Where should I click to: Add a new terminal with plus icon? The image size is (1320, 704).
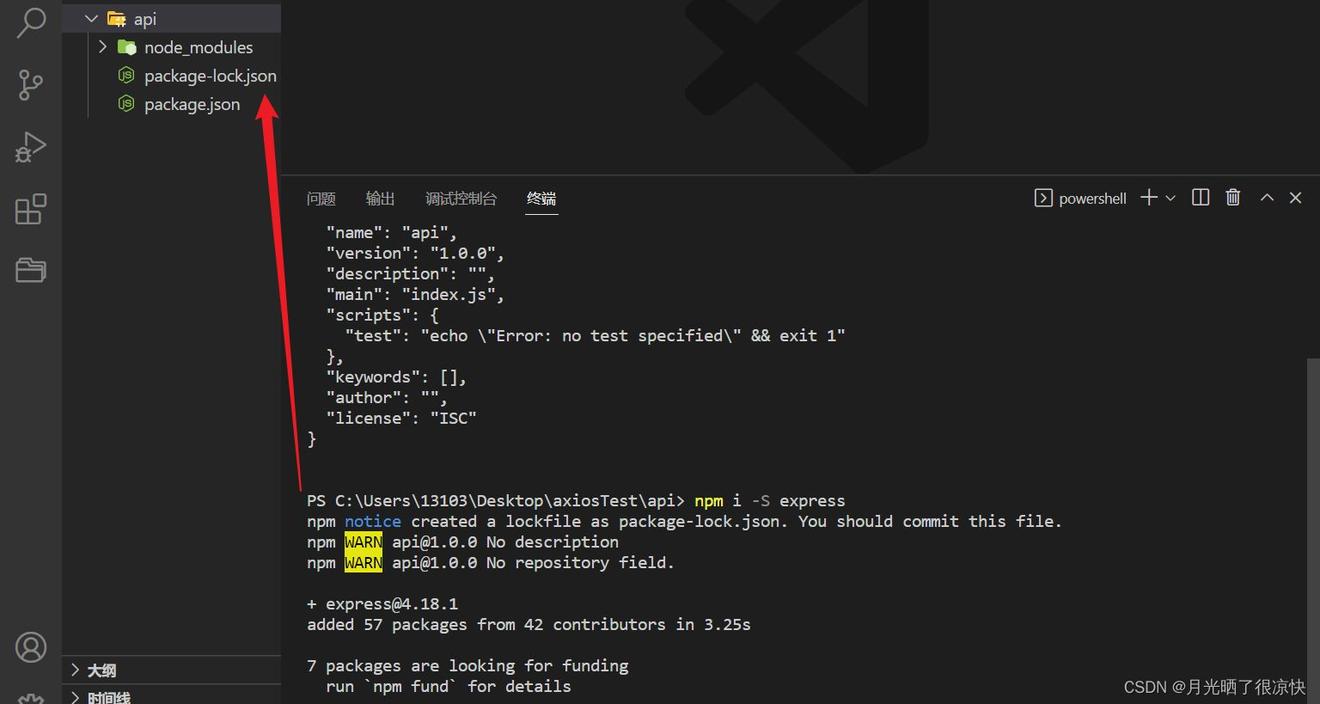(x=1148, y=198)
